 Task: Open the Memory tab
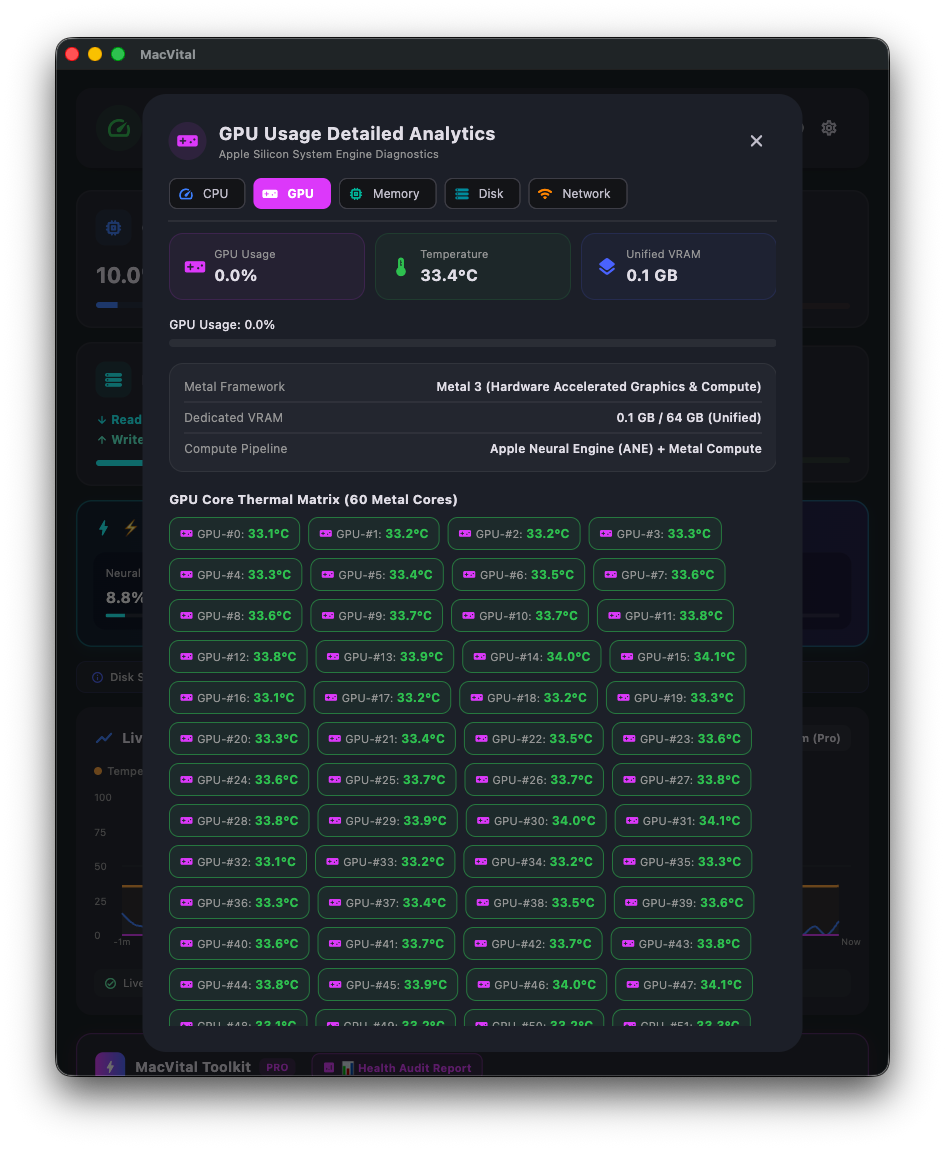(387, 194)
